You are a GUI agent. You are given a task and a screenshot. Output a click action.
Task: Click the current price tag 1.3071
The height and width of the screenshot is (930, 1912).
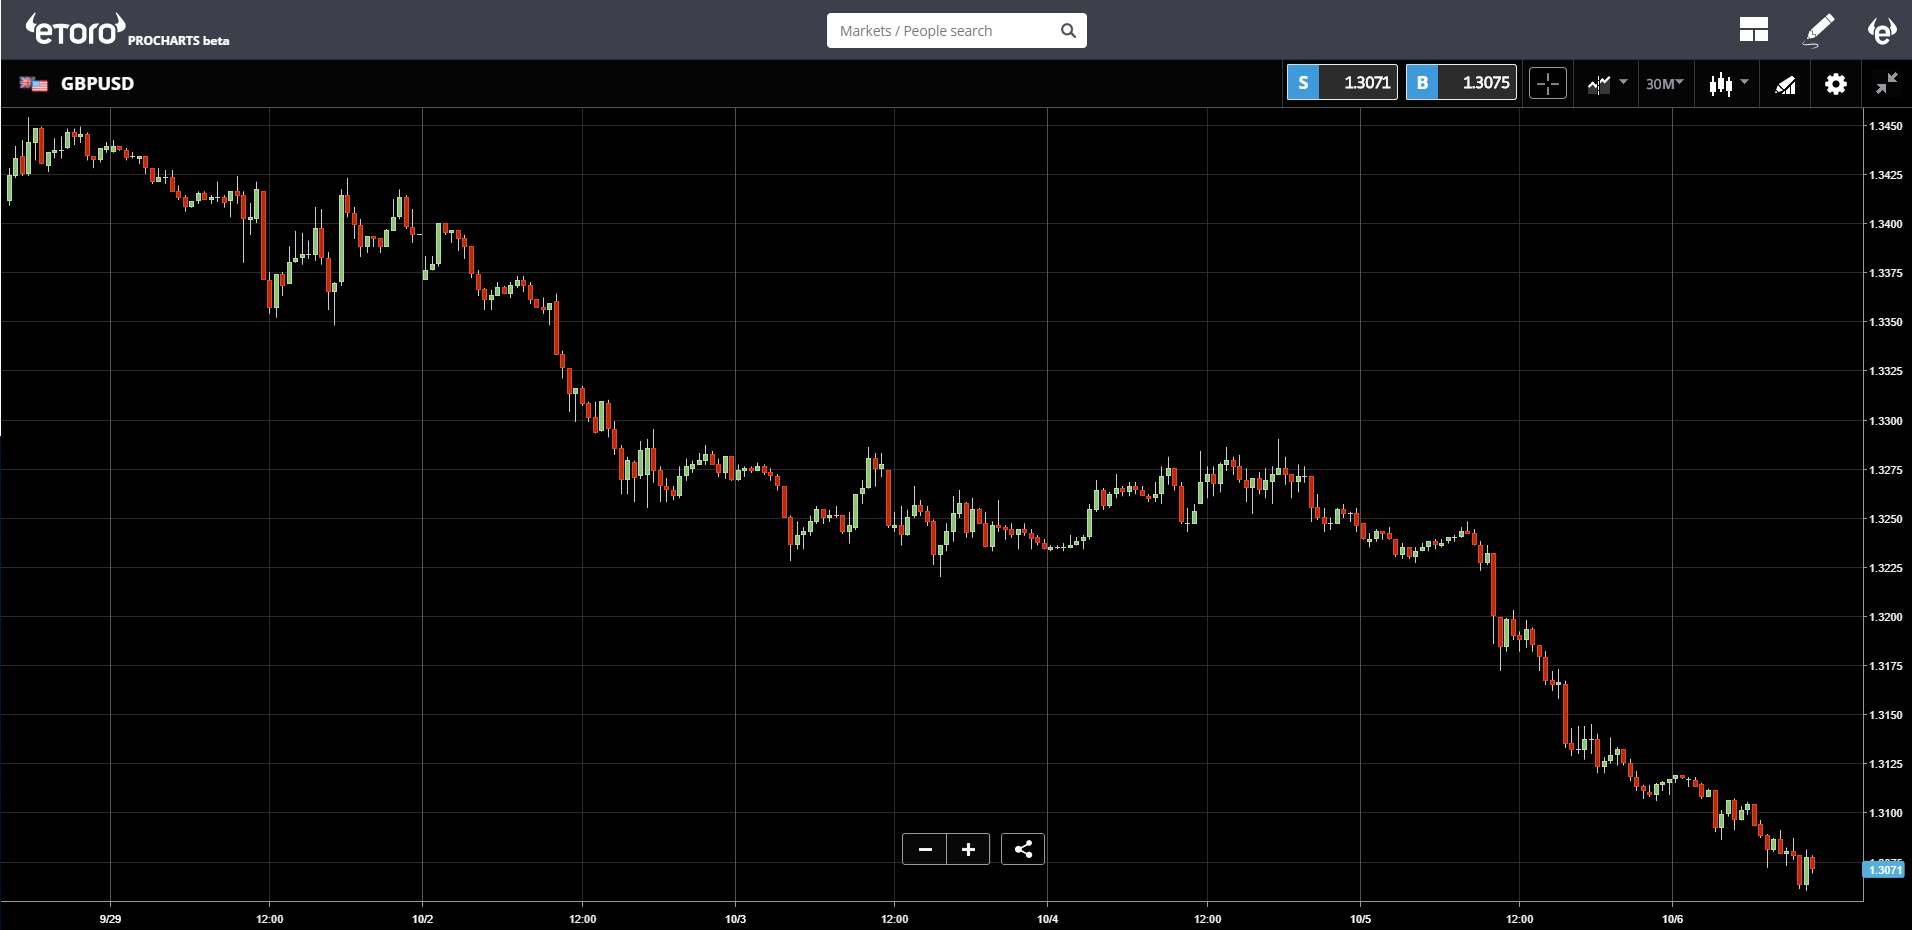[1884, 870]
